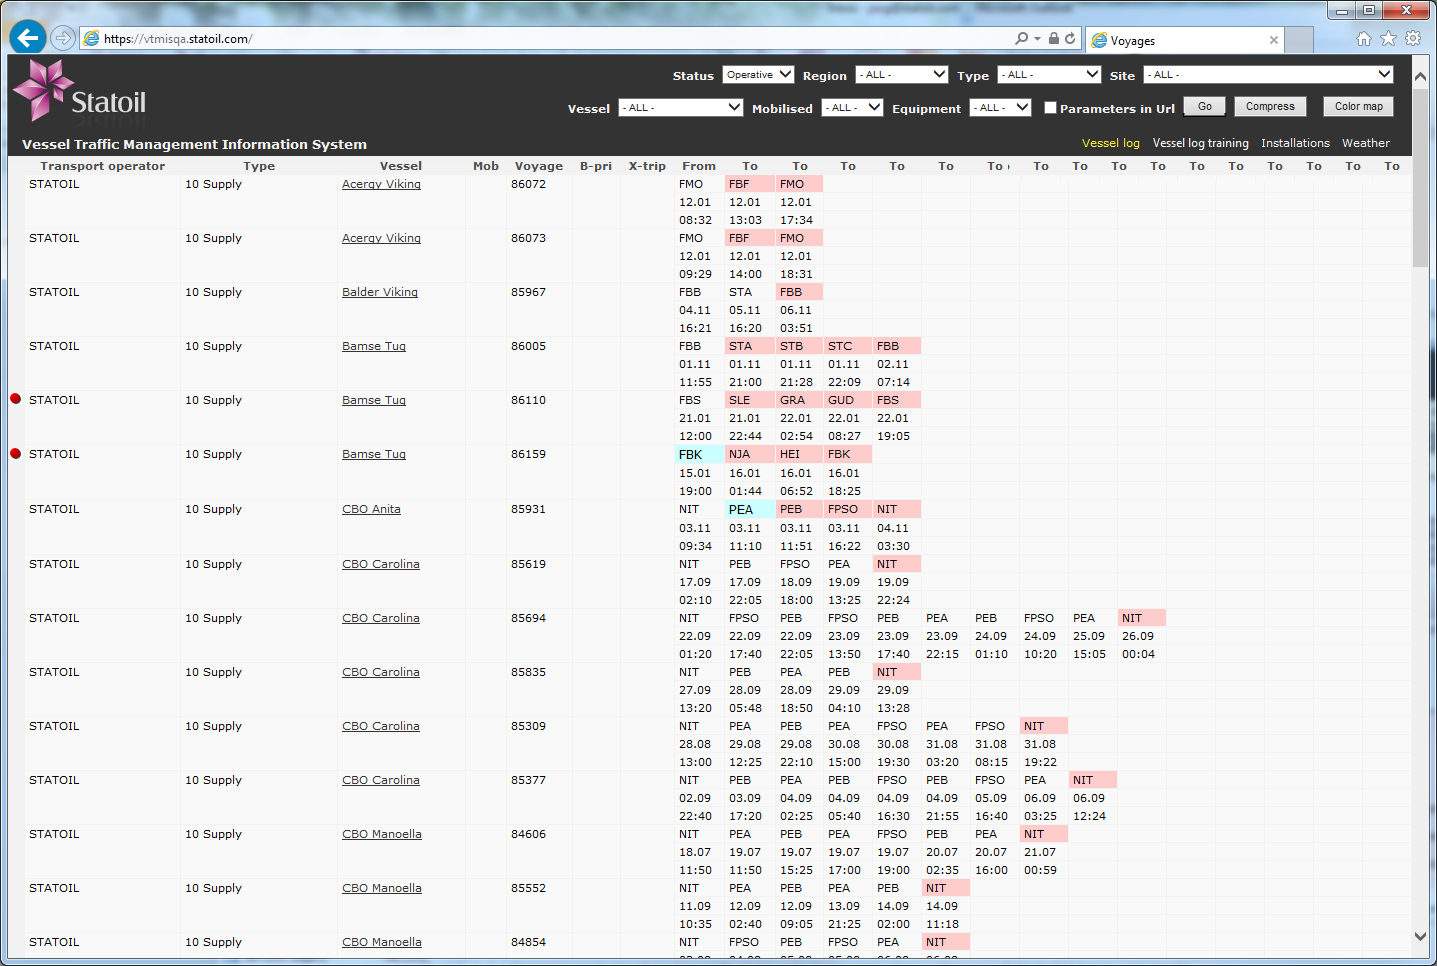Click pink GUD cell in voyage 86110 row

point(848,400)
